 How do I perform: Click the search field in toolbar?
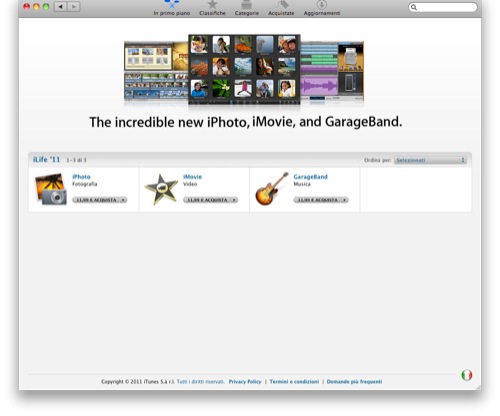[x=443, y=7]
